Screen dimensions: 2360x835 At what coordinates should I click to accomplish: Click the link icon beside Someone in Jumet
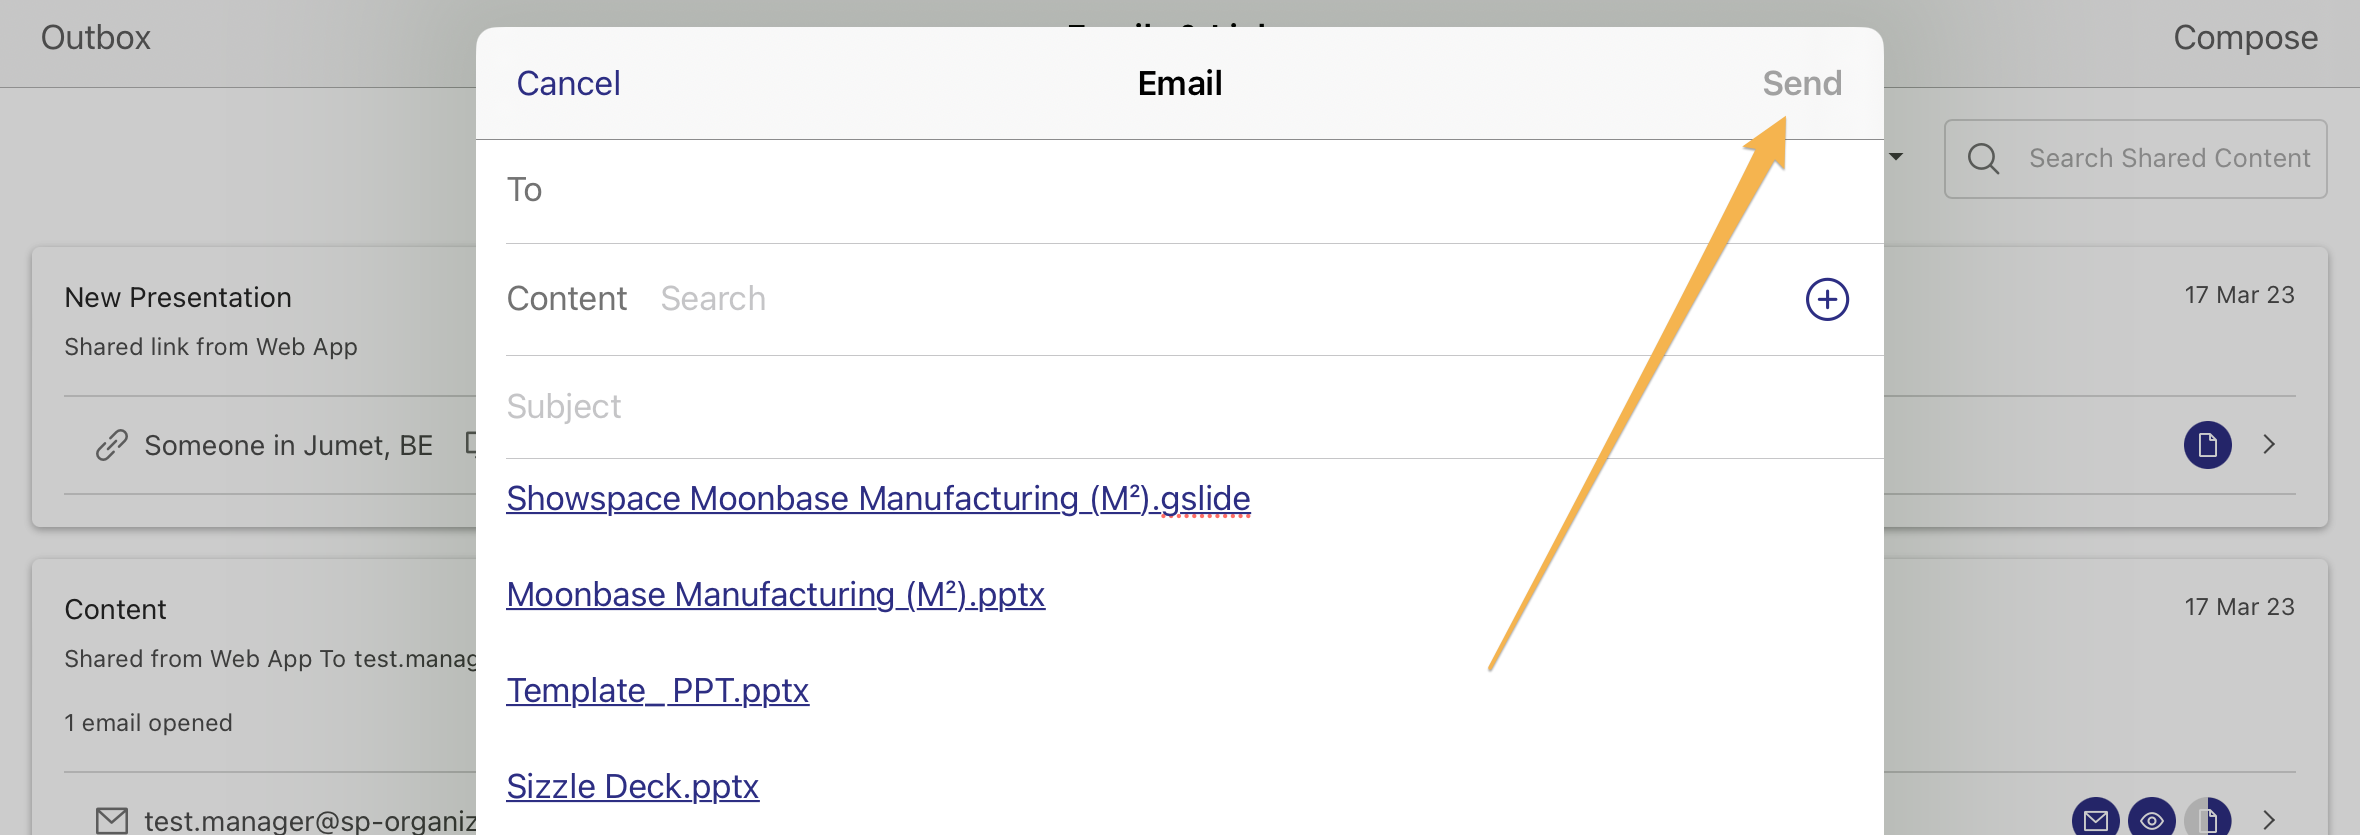click(x=112, y=445)
